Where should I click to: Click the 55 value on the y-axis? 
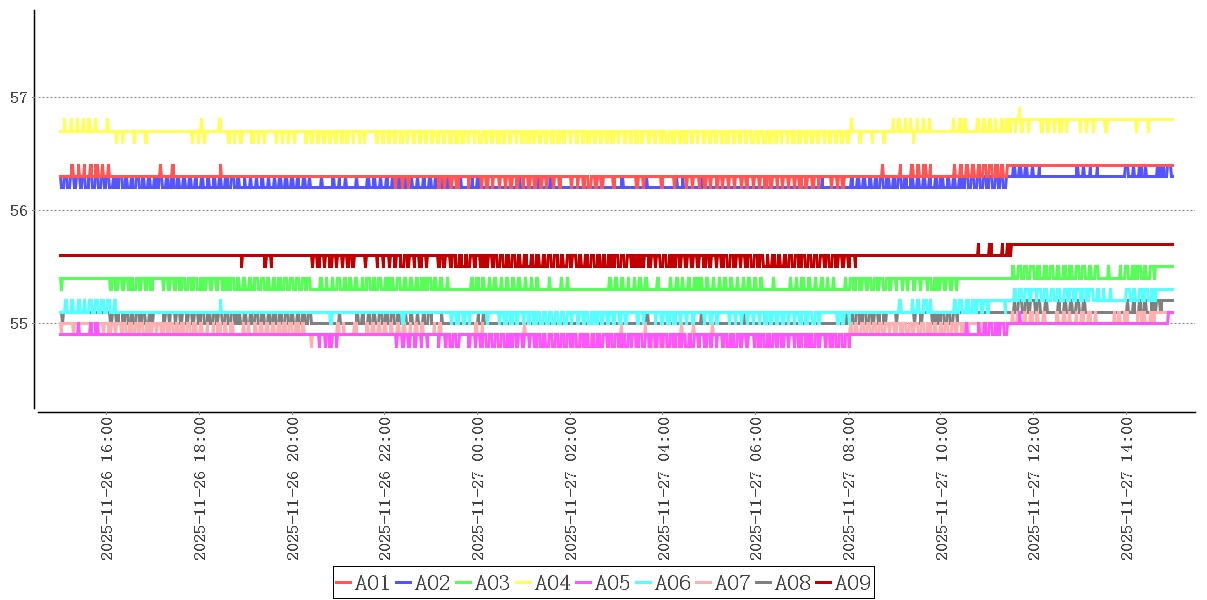pos(19,324)
